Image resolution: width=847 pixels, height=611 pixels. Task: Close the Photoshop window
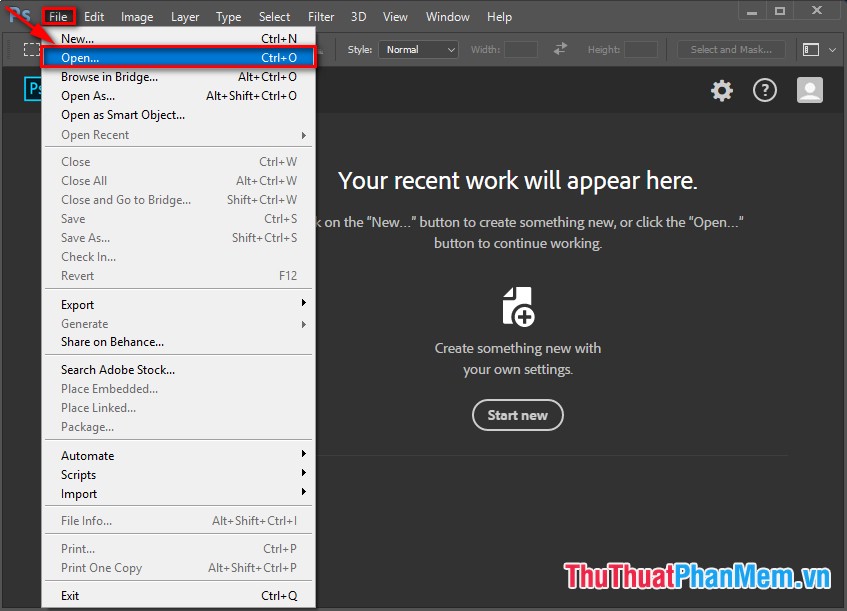point(817,10)
